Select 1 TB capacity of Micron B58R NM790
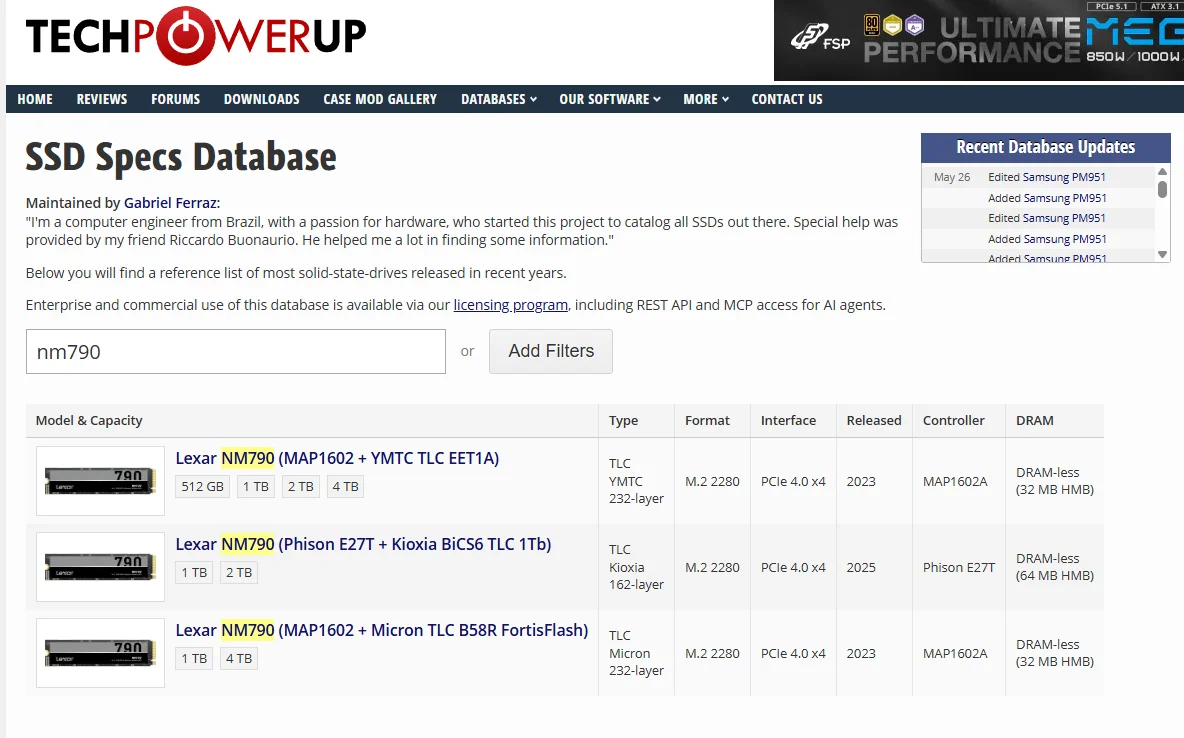1184x738 pixels. coord(194,659)
